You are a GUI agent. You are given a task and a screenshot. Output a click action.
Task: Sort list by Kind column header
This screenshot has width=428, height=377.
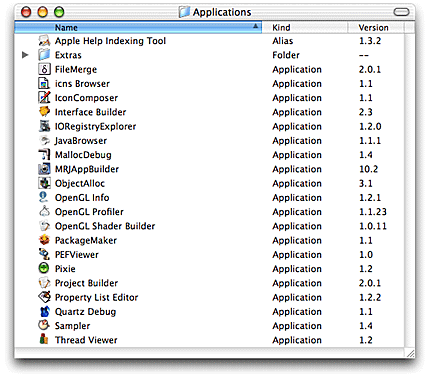(305, 27)
